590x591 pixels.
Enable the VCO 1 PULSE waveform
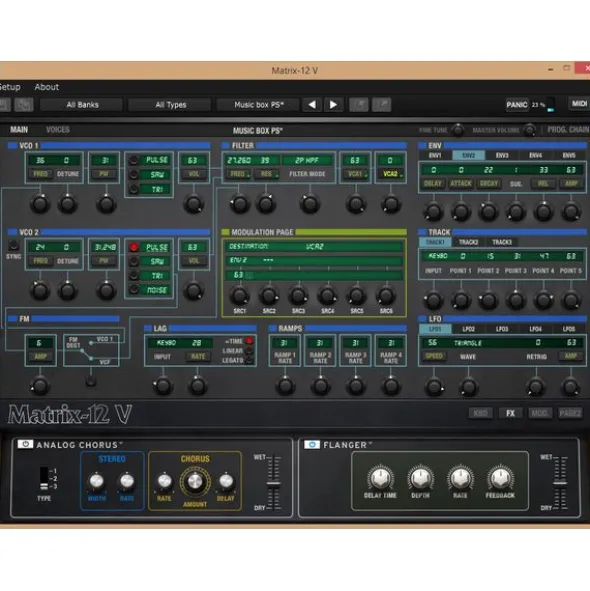(x=133, y=160)
